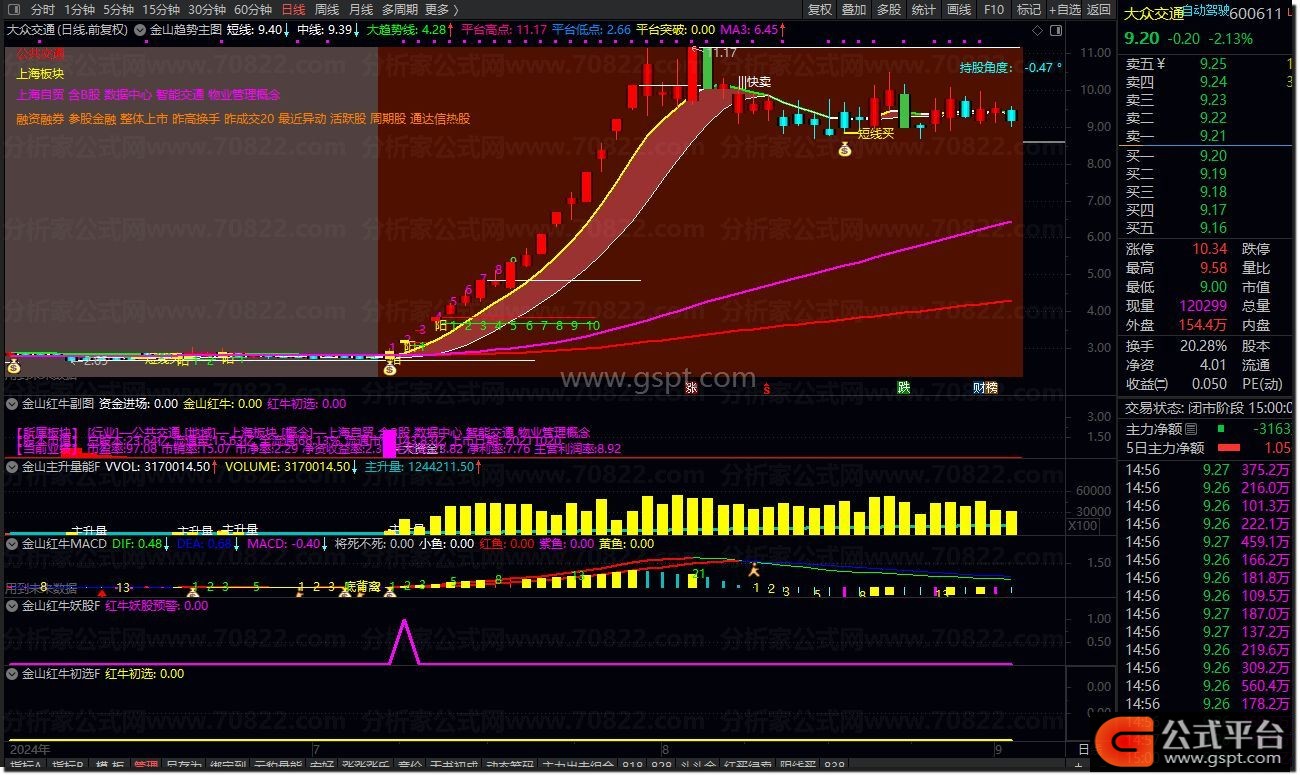Click the 5日主力净额 row

pos(1208,448)
